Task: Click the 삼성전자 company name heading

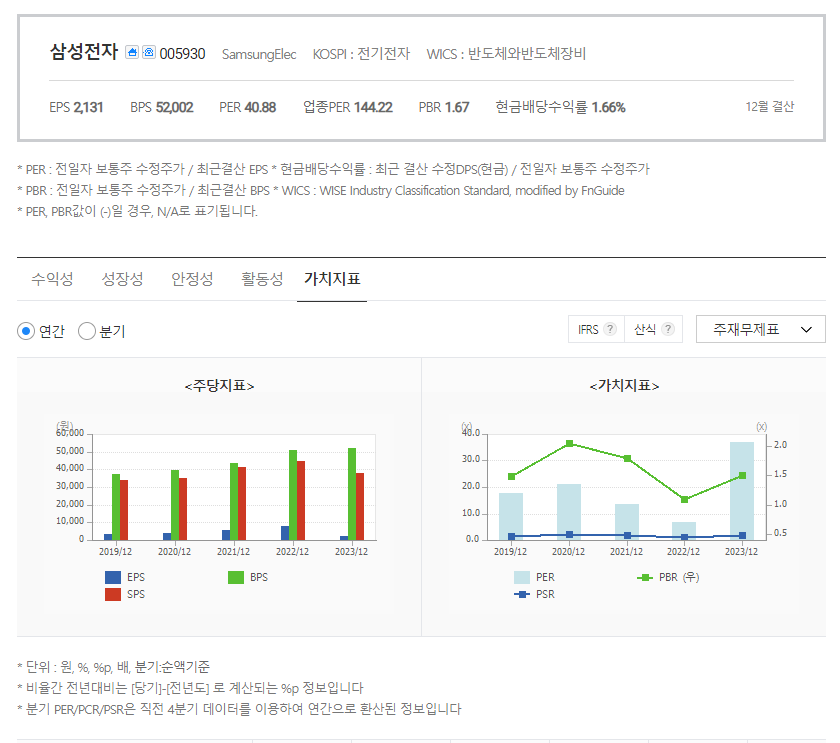Action: (84, 51)
